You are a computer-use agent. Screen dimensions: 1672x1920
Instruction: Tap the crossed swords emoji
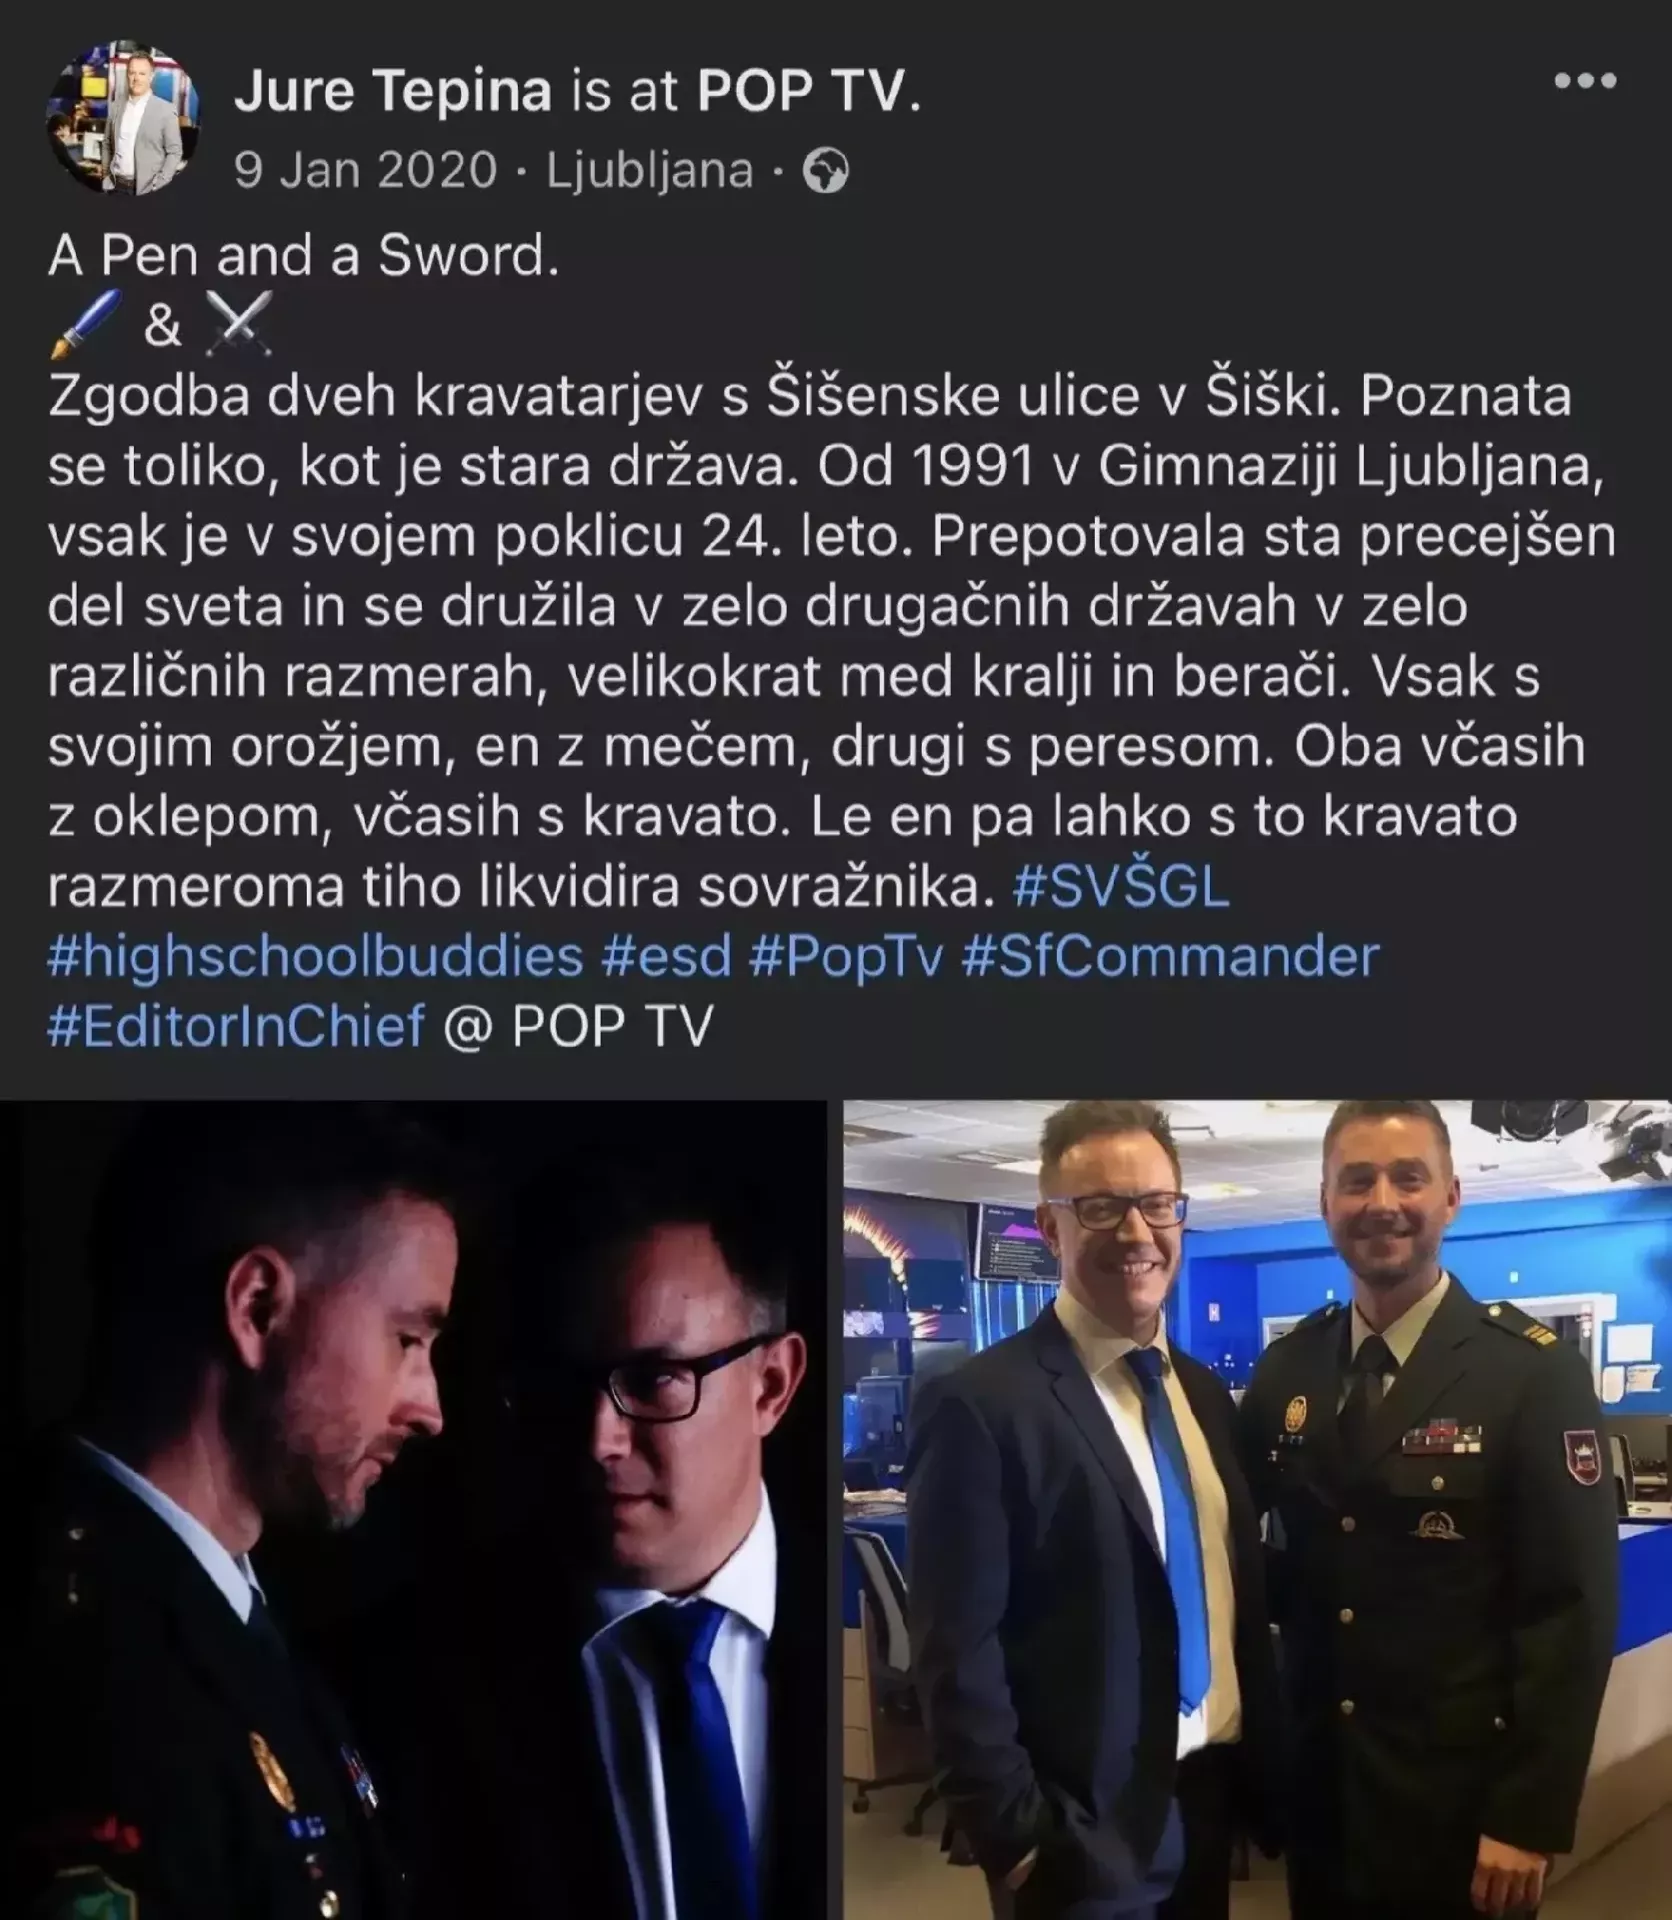[238, 325]
